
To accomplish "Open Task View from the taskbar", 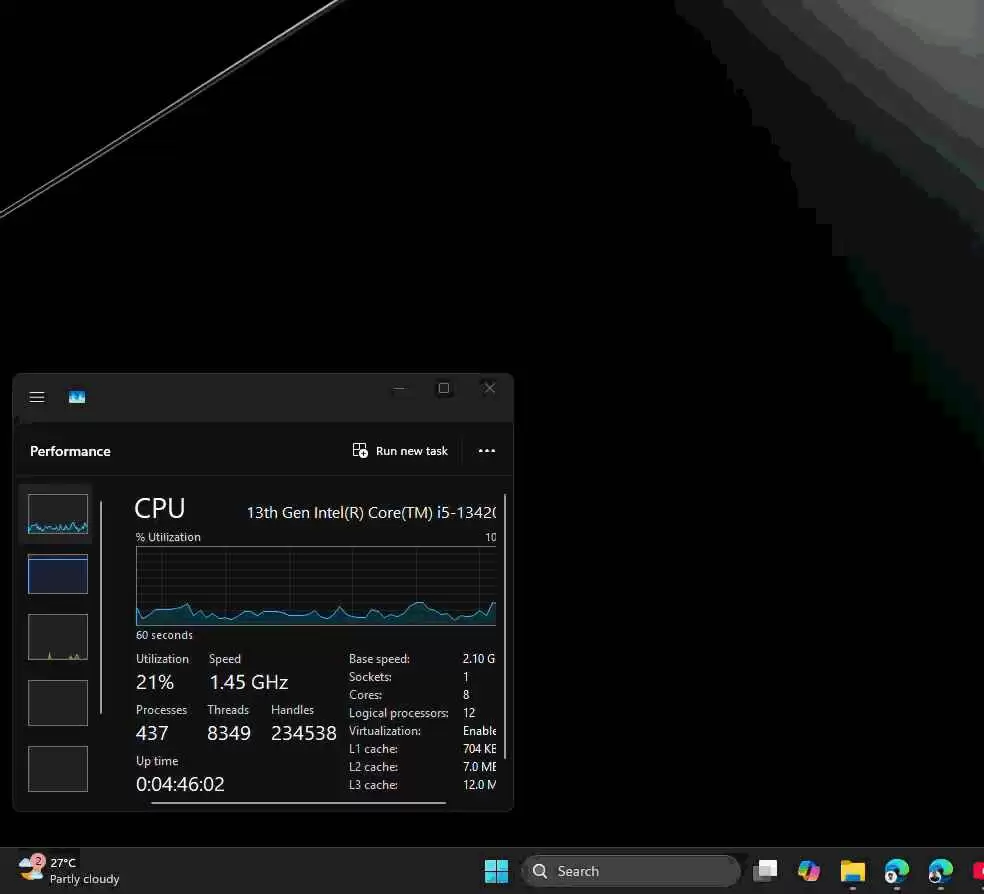I will (x=766, y=871).
